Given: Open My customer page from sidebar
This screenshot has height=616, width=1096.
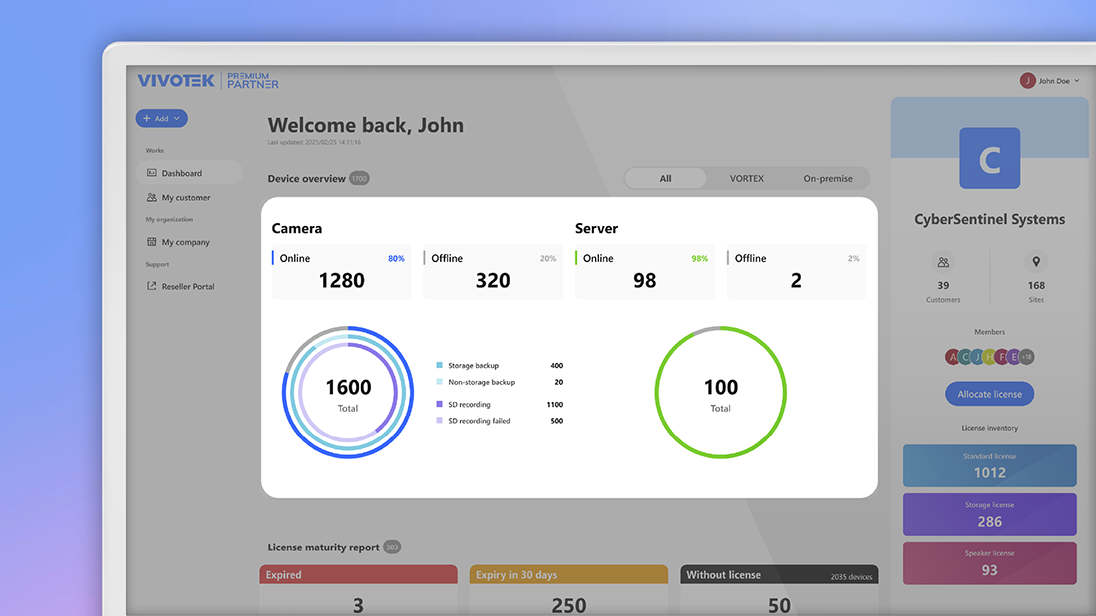Looking at the screenshot, I should 186,198.
